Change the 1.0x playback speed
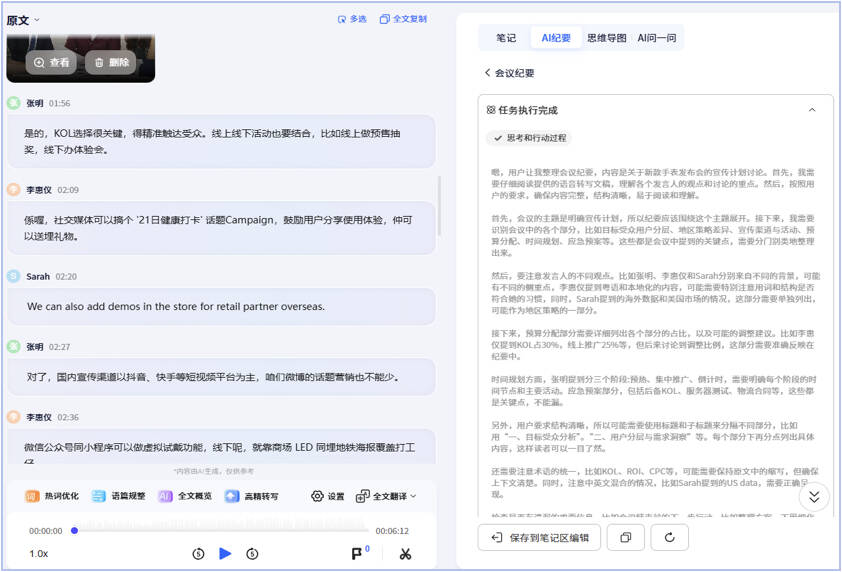The image size is (842, 572). (38, 553)
